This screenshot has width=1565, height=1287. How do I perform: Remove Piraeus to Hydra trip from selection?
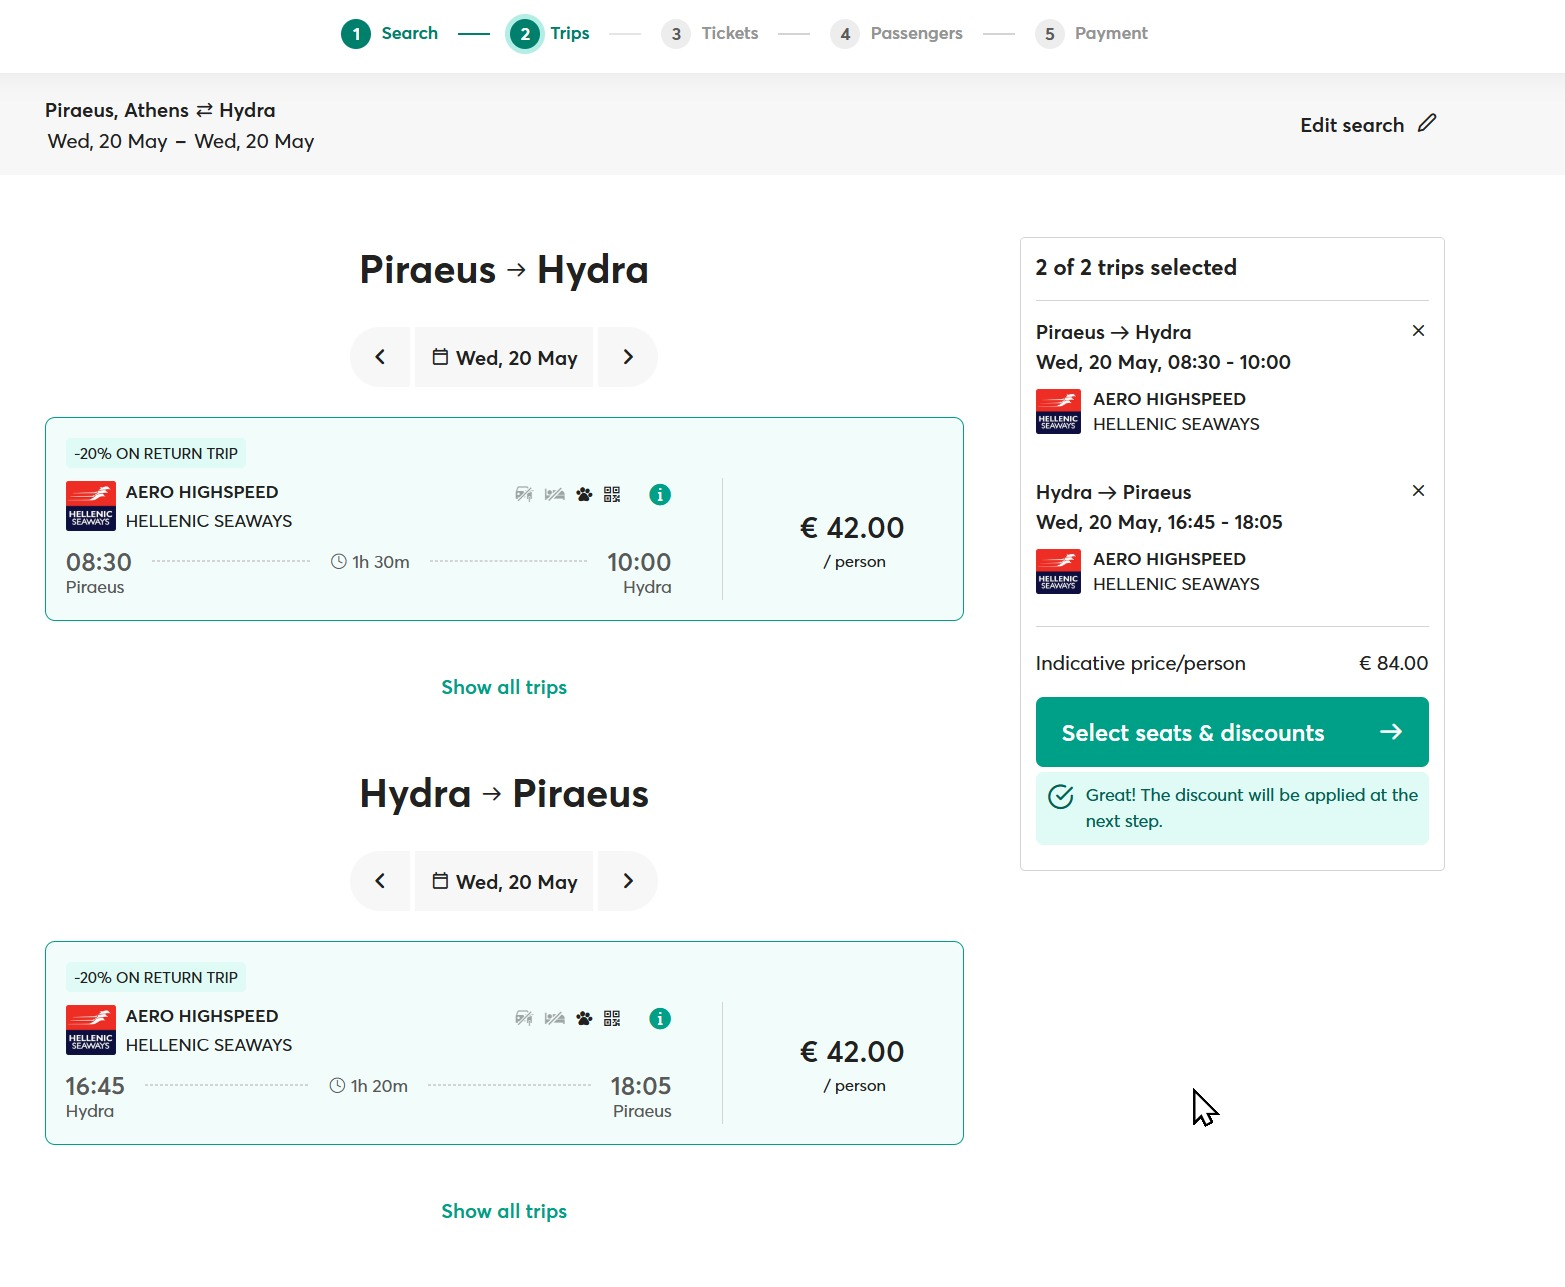click(x=1418, y=331)
